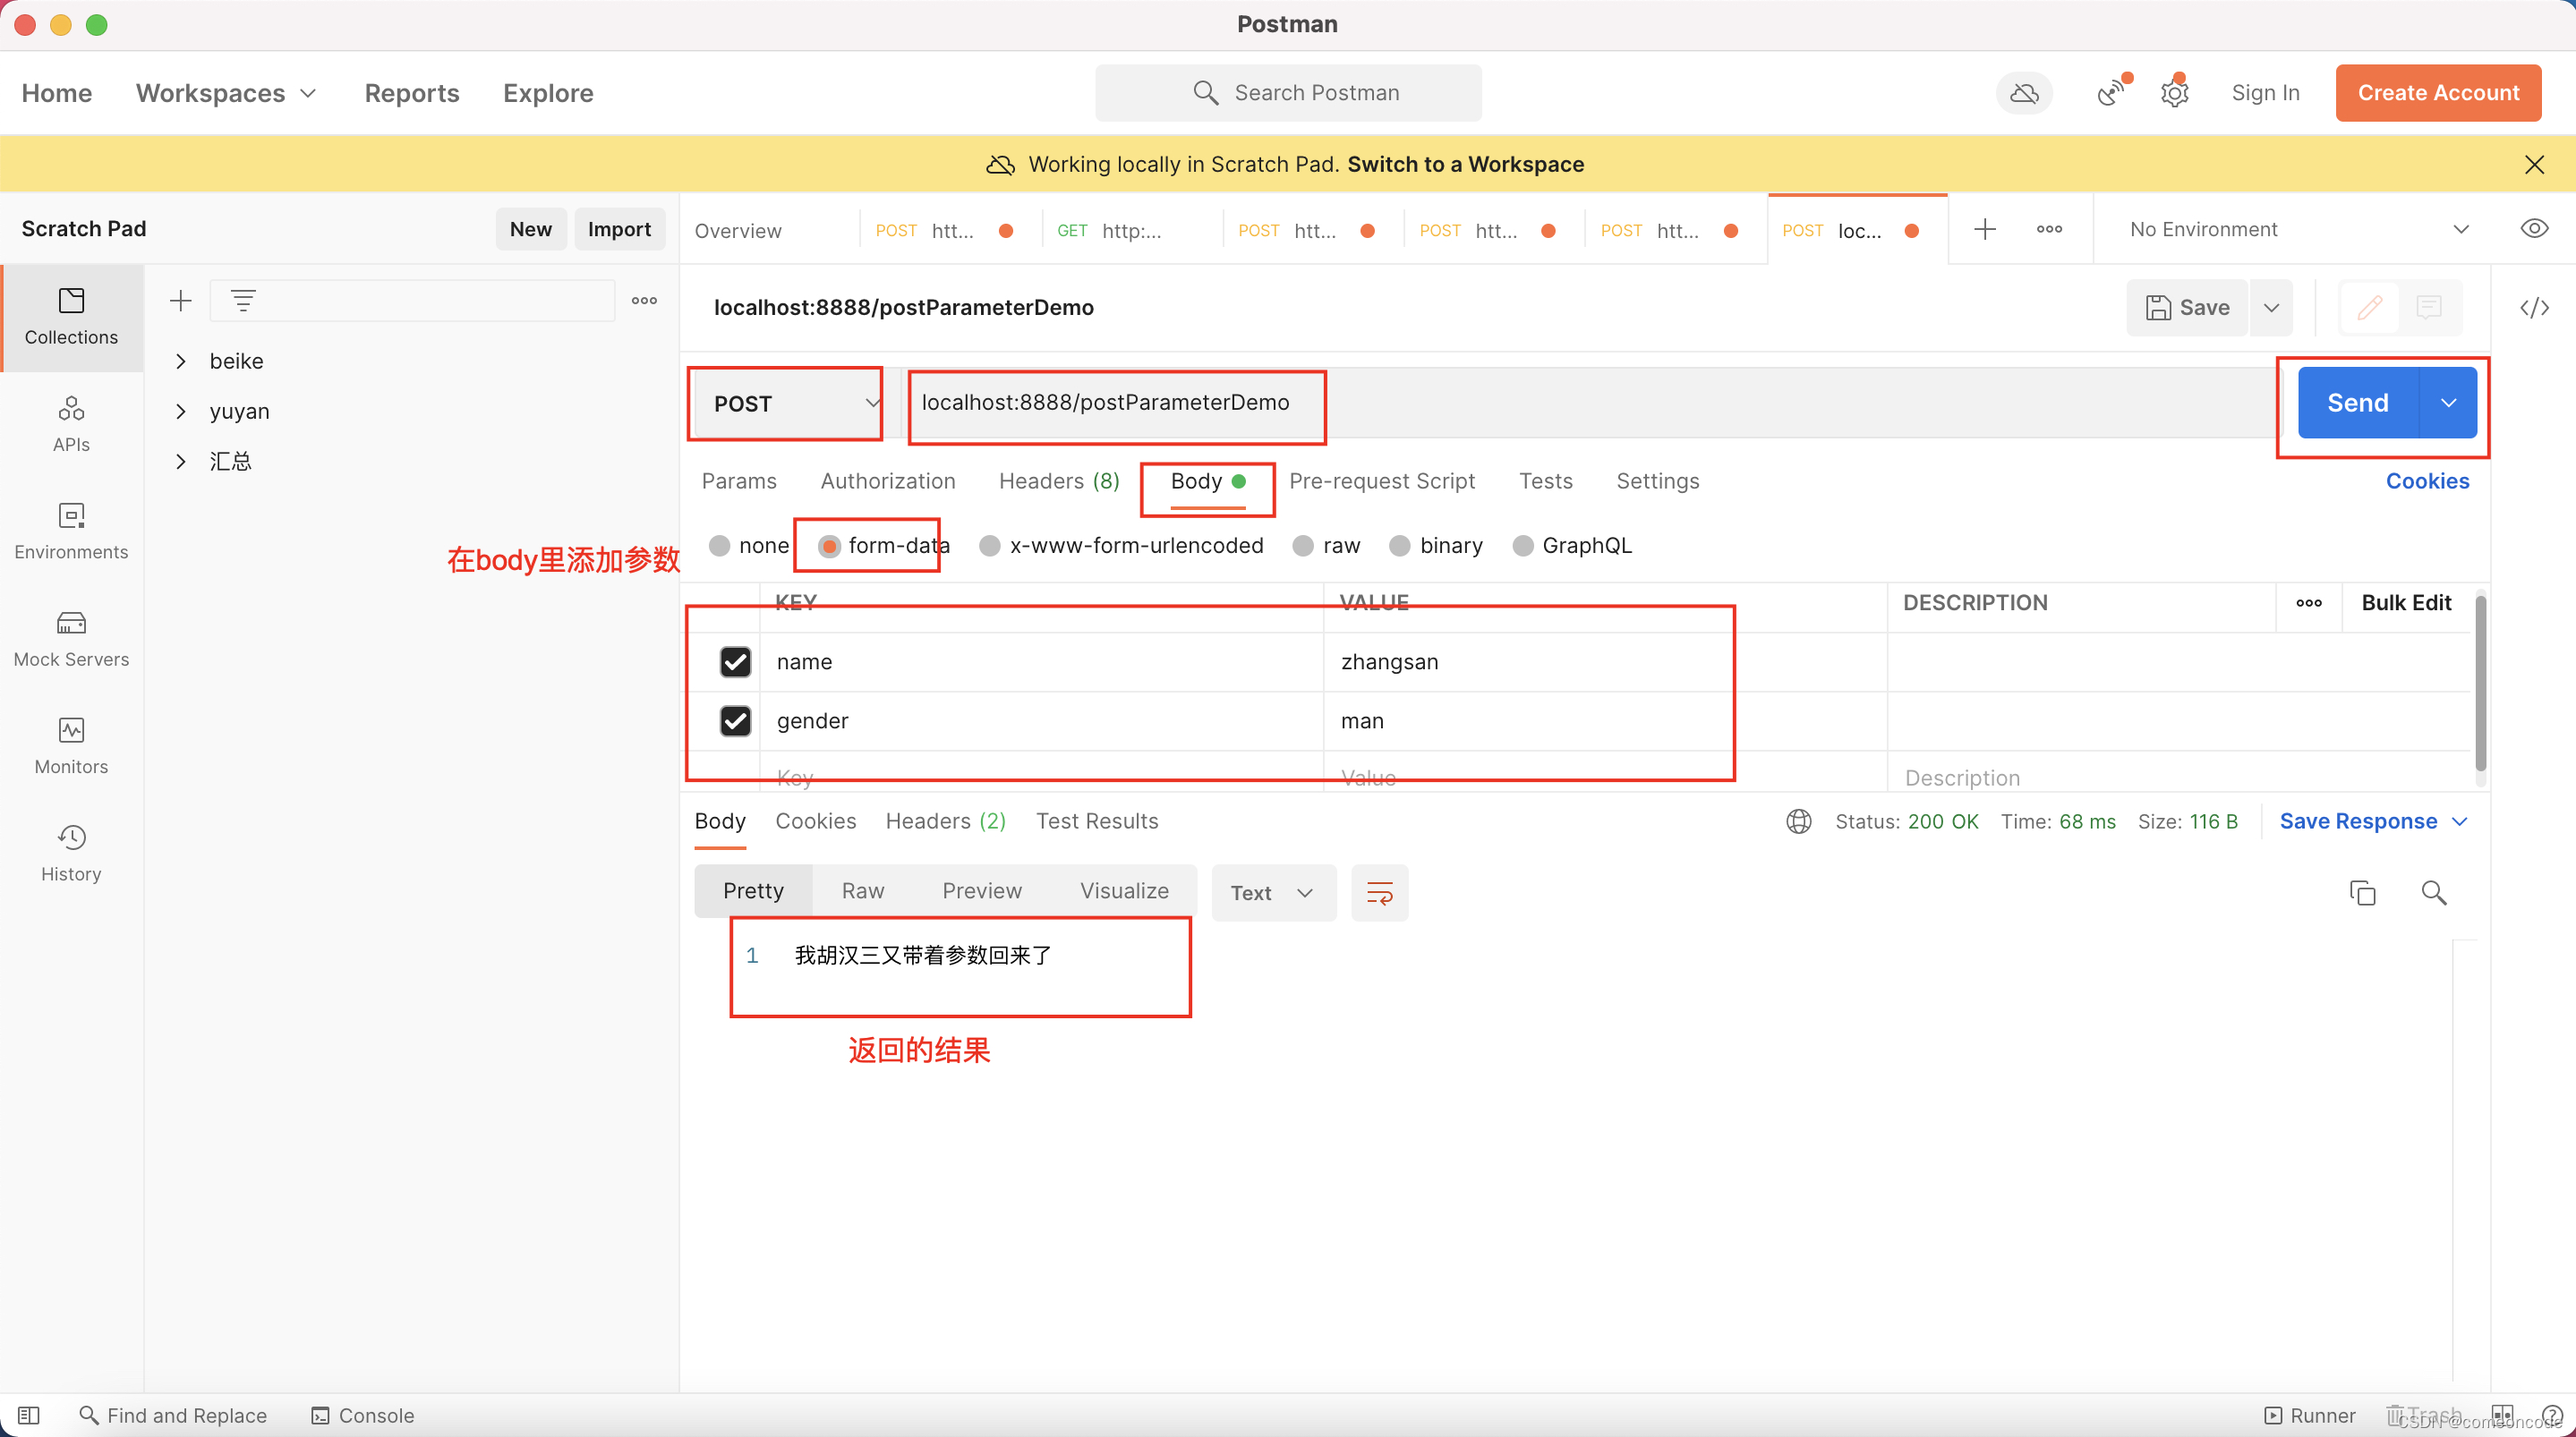Open the Mock Servers sidebar panel

[71, 638]
